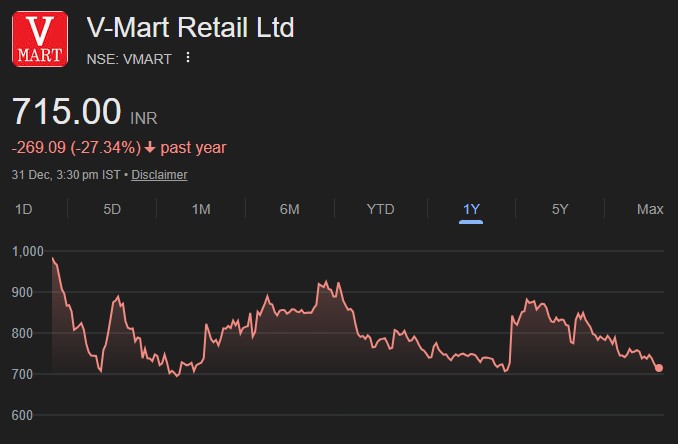This screenshot has width=678, height=444.
Task: Switch to YTD chart view
Action: pyautogui.click(x=380, y=209)
